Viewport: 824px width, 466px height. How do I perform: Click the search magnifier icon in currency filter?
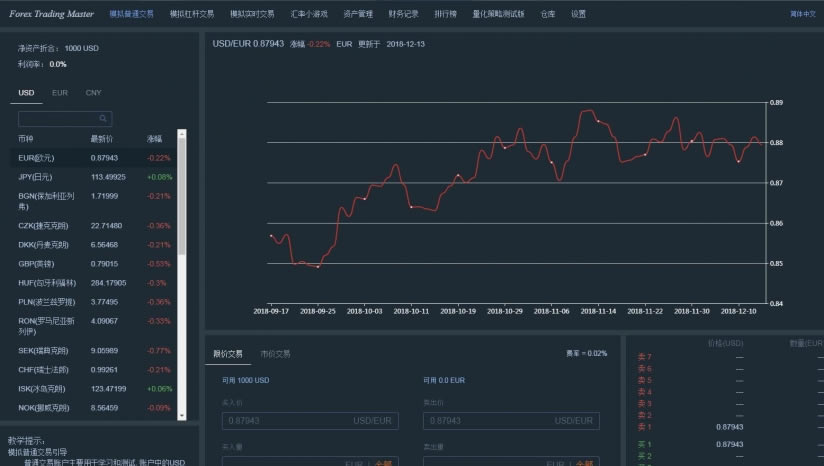[103, 119]
